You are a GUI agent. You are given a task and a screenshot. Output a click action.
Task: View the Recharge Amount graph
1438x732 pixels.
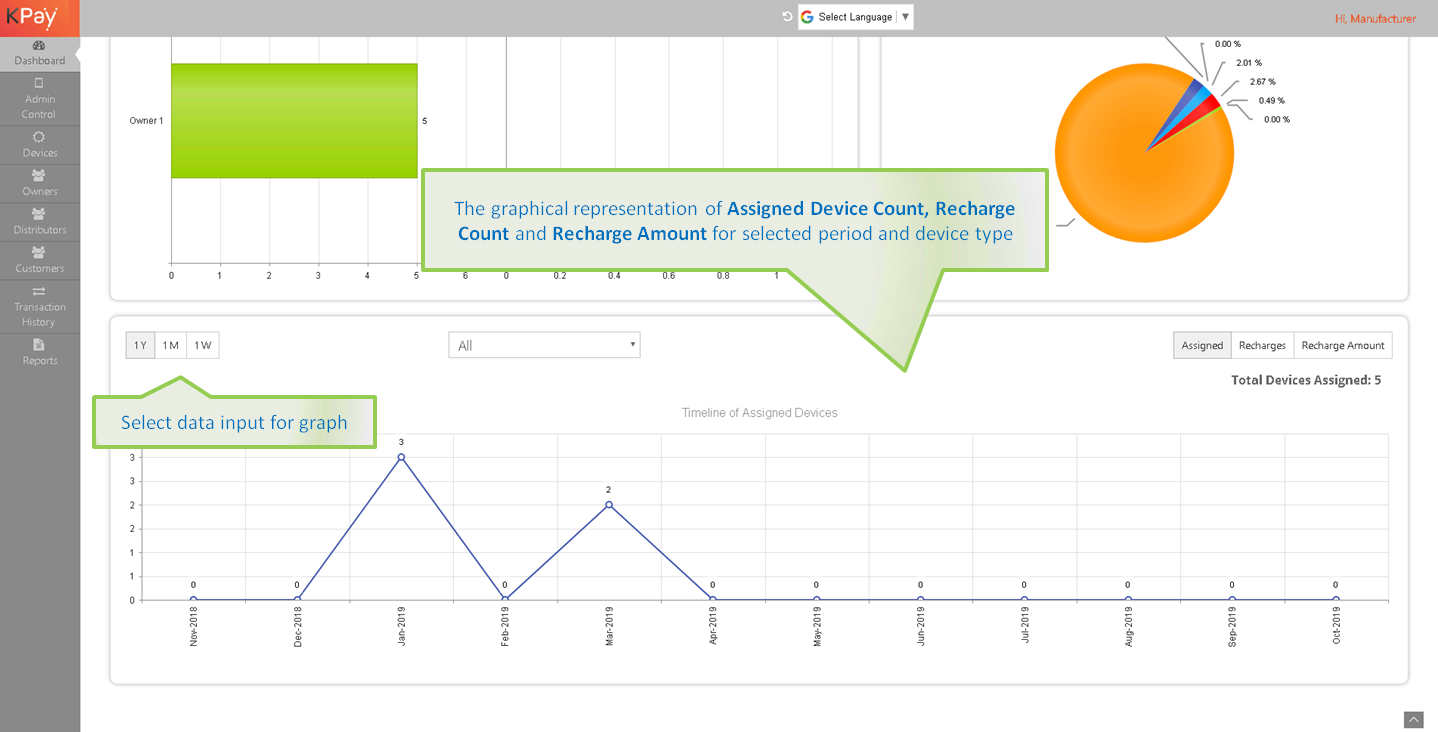(x=1343, y=346)
